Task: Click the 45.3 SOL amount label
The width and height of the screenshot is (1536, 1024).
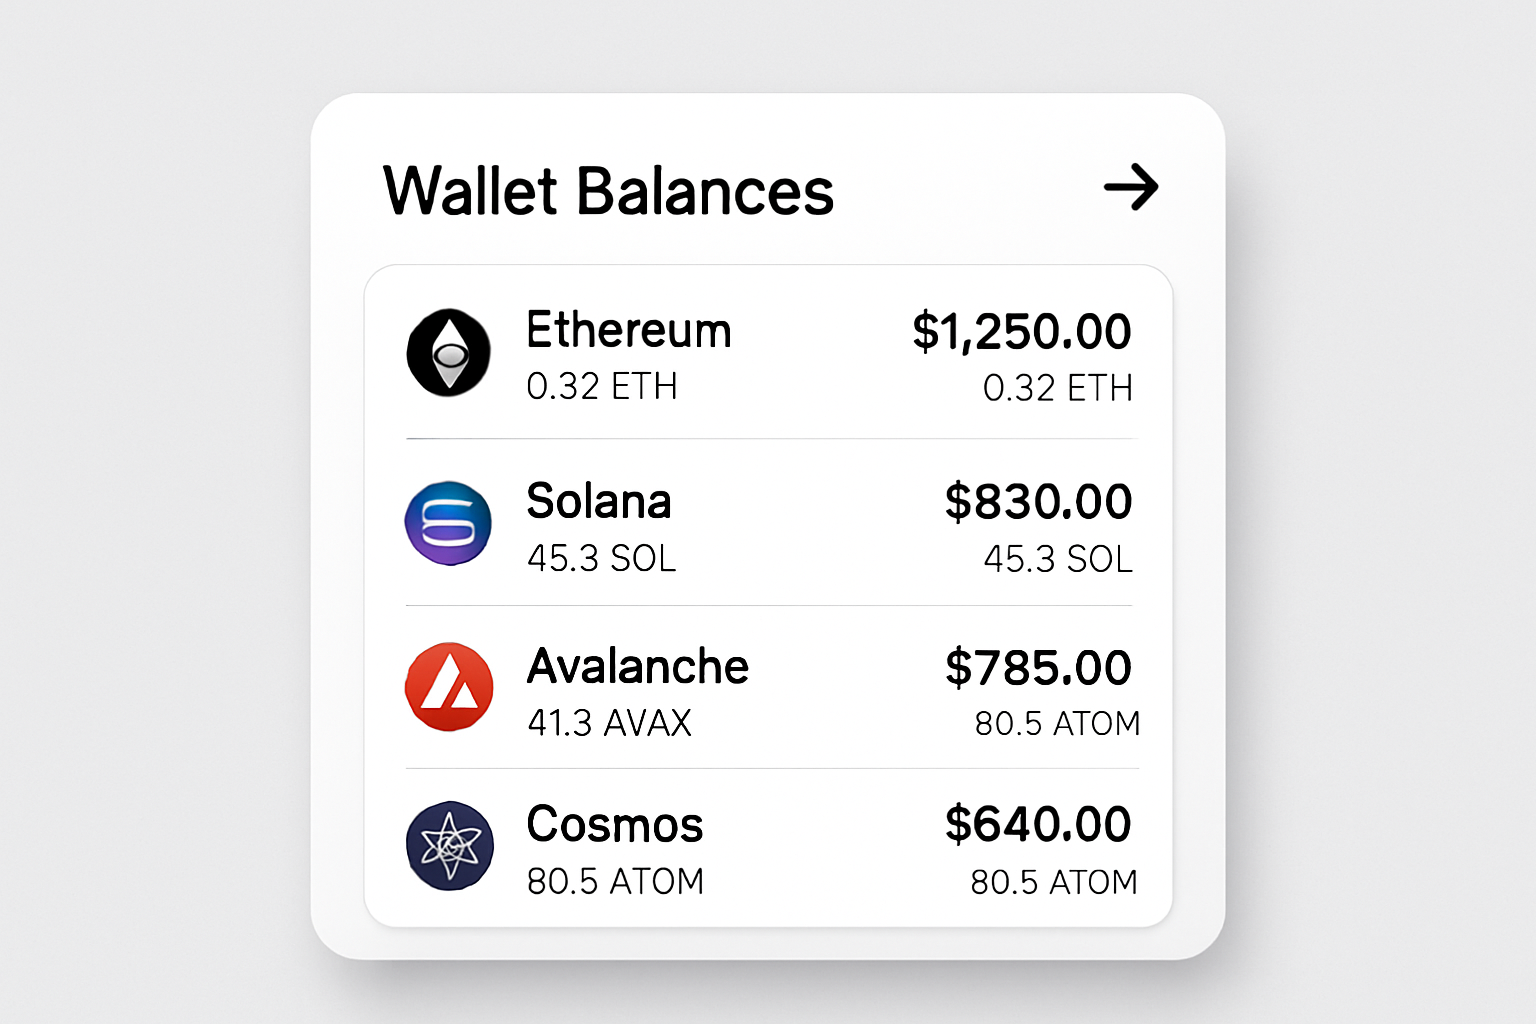Action: click(601, 560)
